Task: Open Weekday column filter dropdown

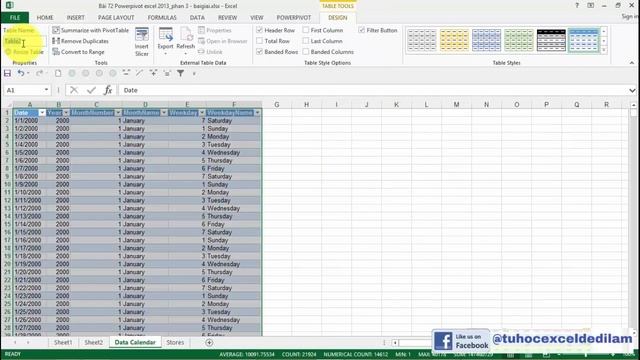Action: pyautogui.click(x=202, y=113)
